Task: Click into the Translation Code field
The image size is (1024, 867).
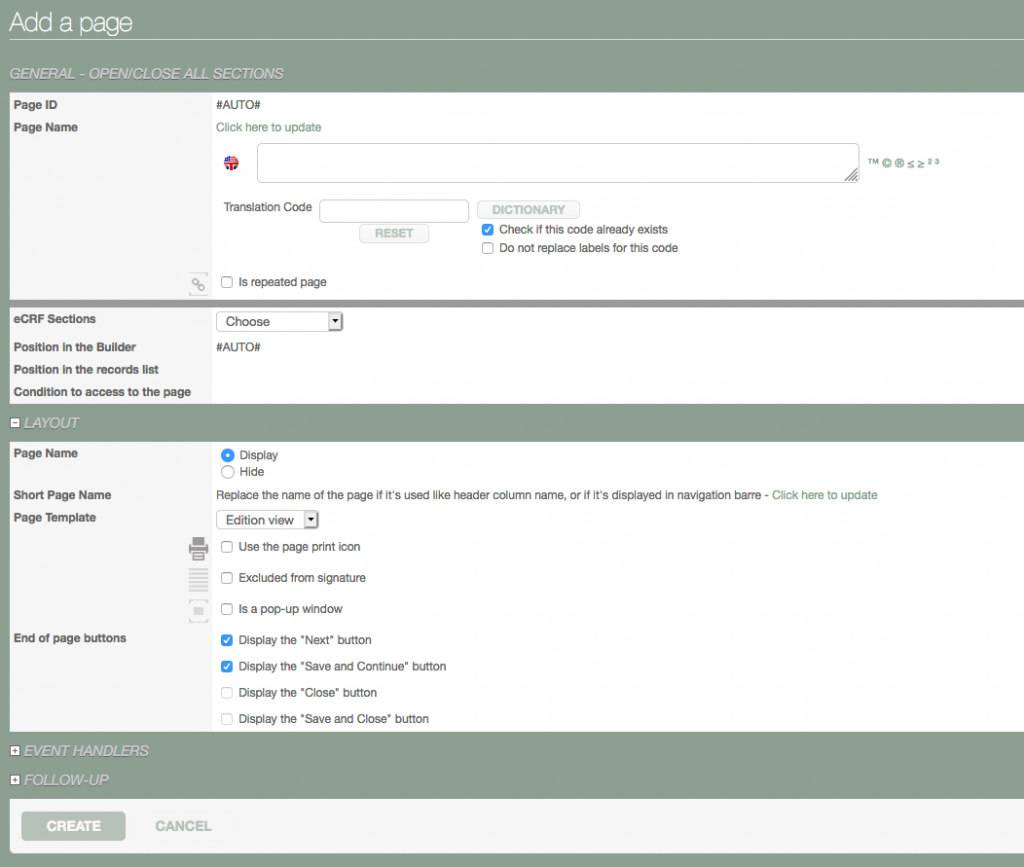Action: click(394, 210)
